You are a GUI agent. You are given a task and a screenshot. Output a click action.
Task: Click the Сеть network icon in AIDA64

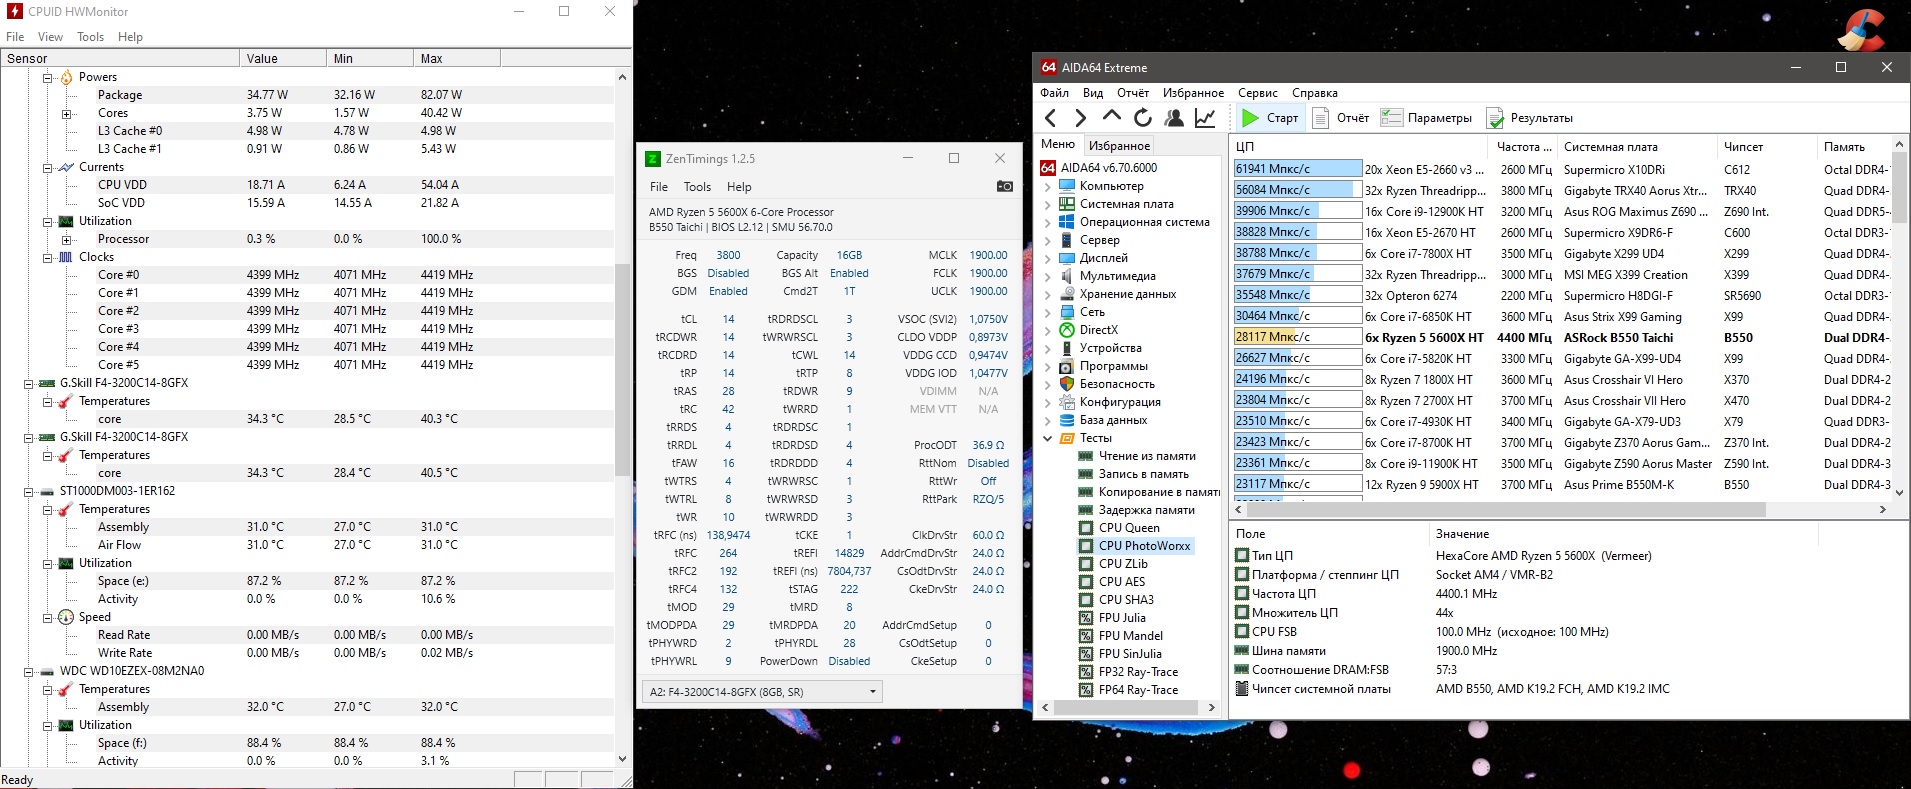(1067, 312)
